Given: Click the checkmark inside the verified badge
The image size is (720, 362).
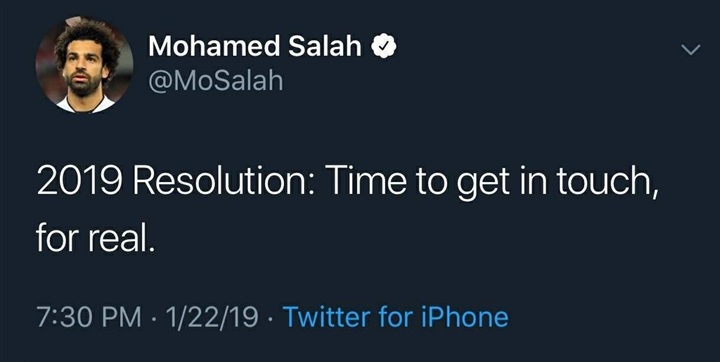Looking at the screenshot, I should 383,46.
